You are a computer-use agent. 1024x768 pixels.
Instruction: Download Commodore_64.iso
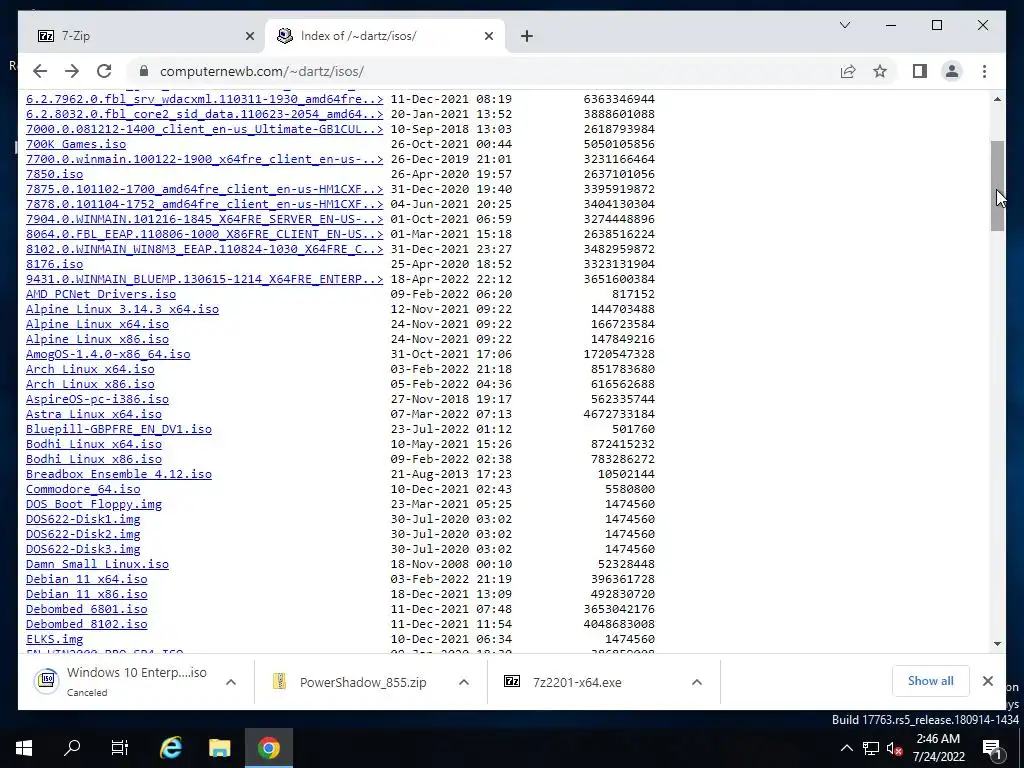tap(83, 489)
